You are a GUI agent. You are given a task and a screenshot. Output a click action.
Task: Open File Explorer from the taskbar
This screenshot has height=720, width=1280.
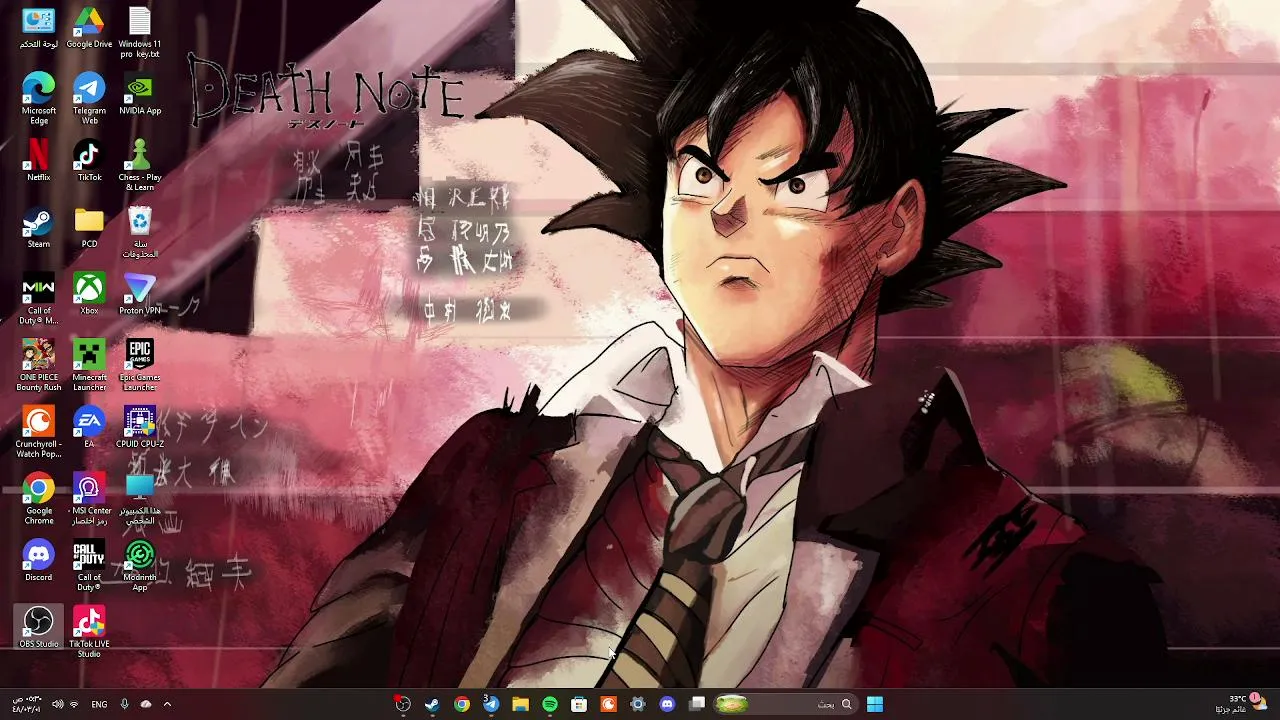pyautogui.click(x=520, y=704)
